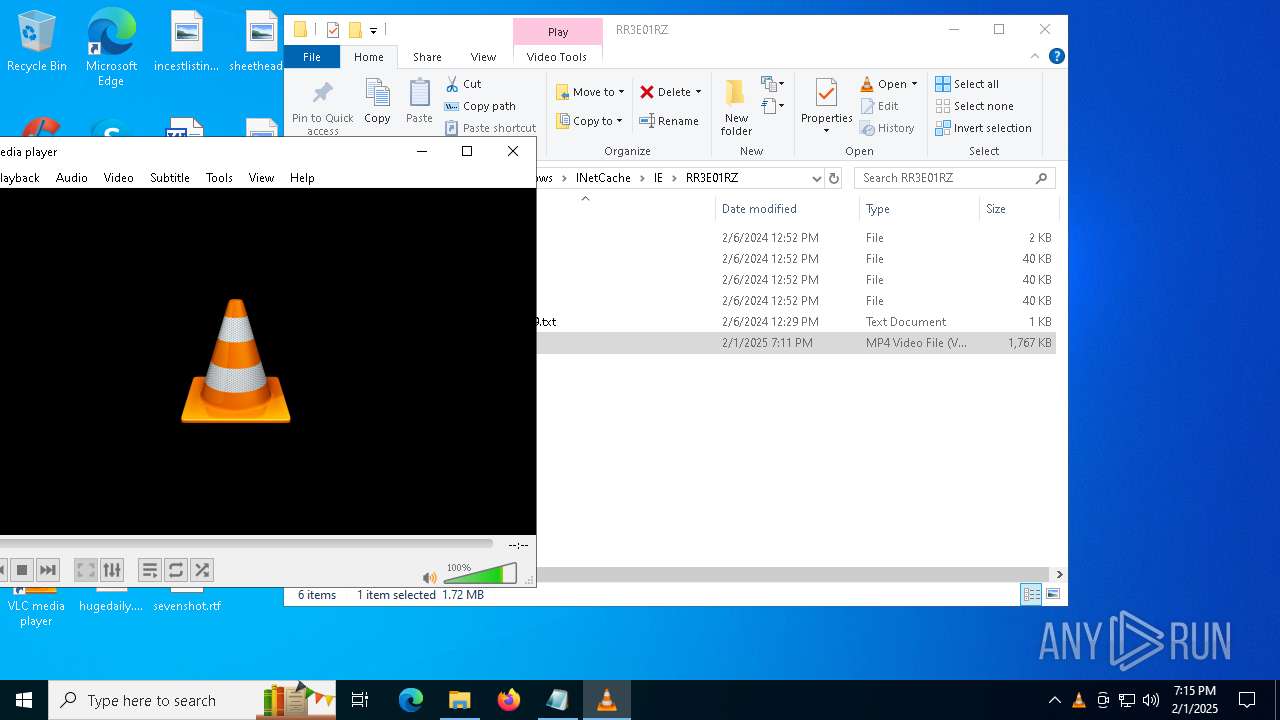Click Rename in the ribbon
Image resolution: width=1280 pixels, height=720 pixels.
tap(669, 121)
